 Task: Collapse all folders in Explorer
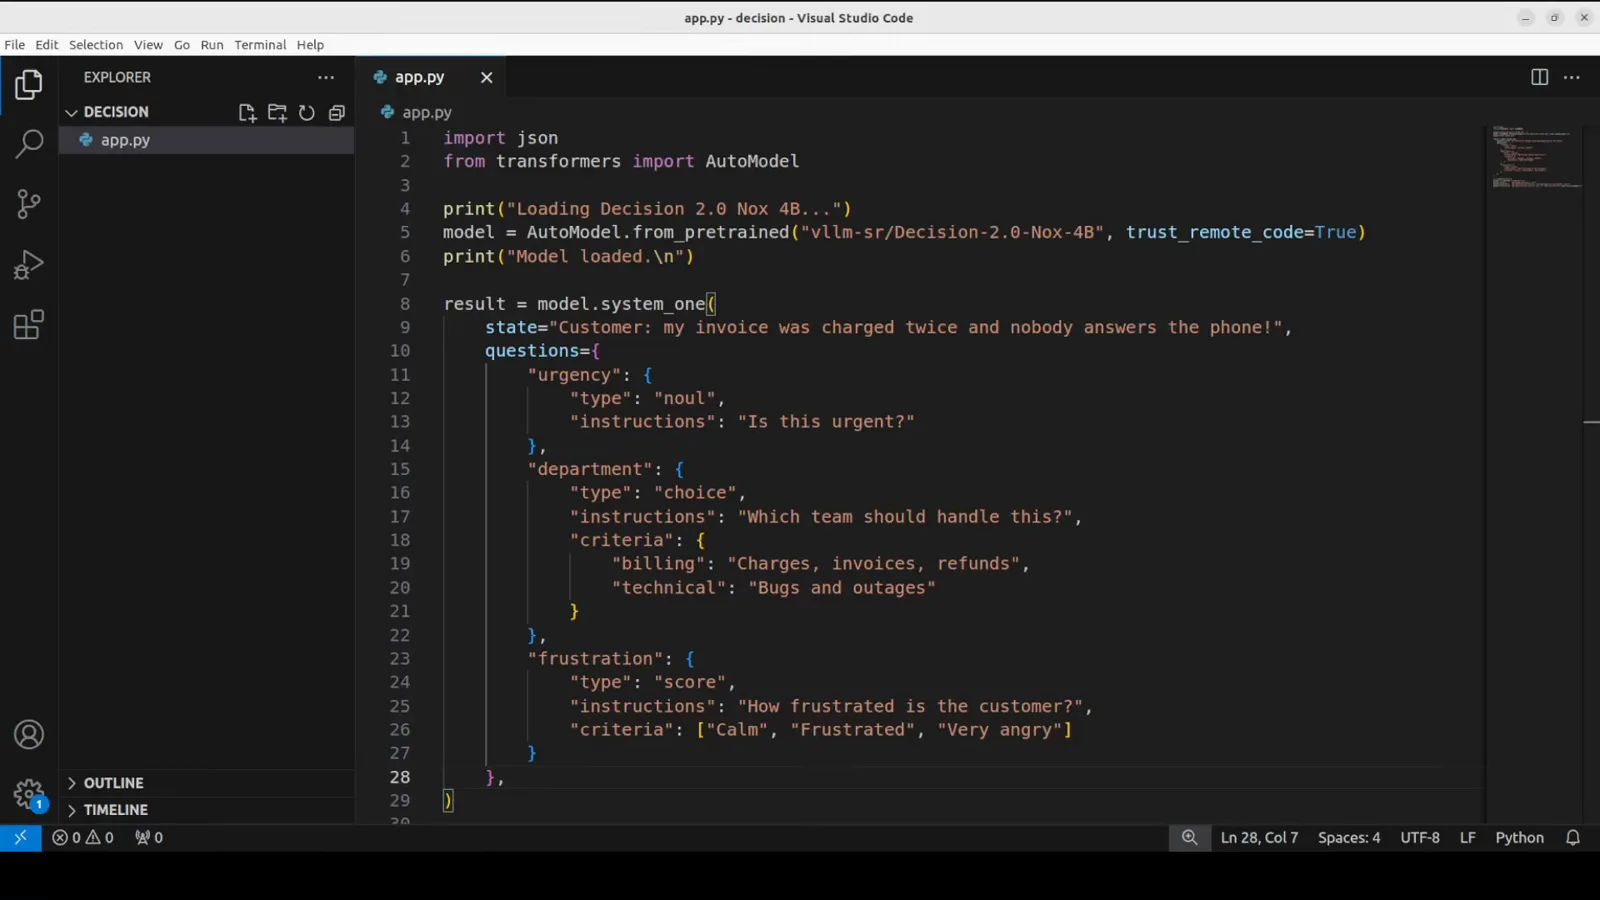337,113
